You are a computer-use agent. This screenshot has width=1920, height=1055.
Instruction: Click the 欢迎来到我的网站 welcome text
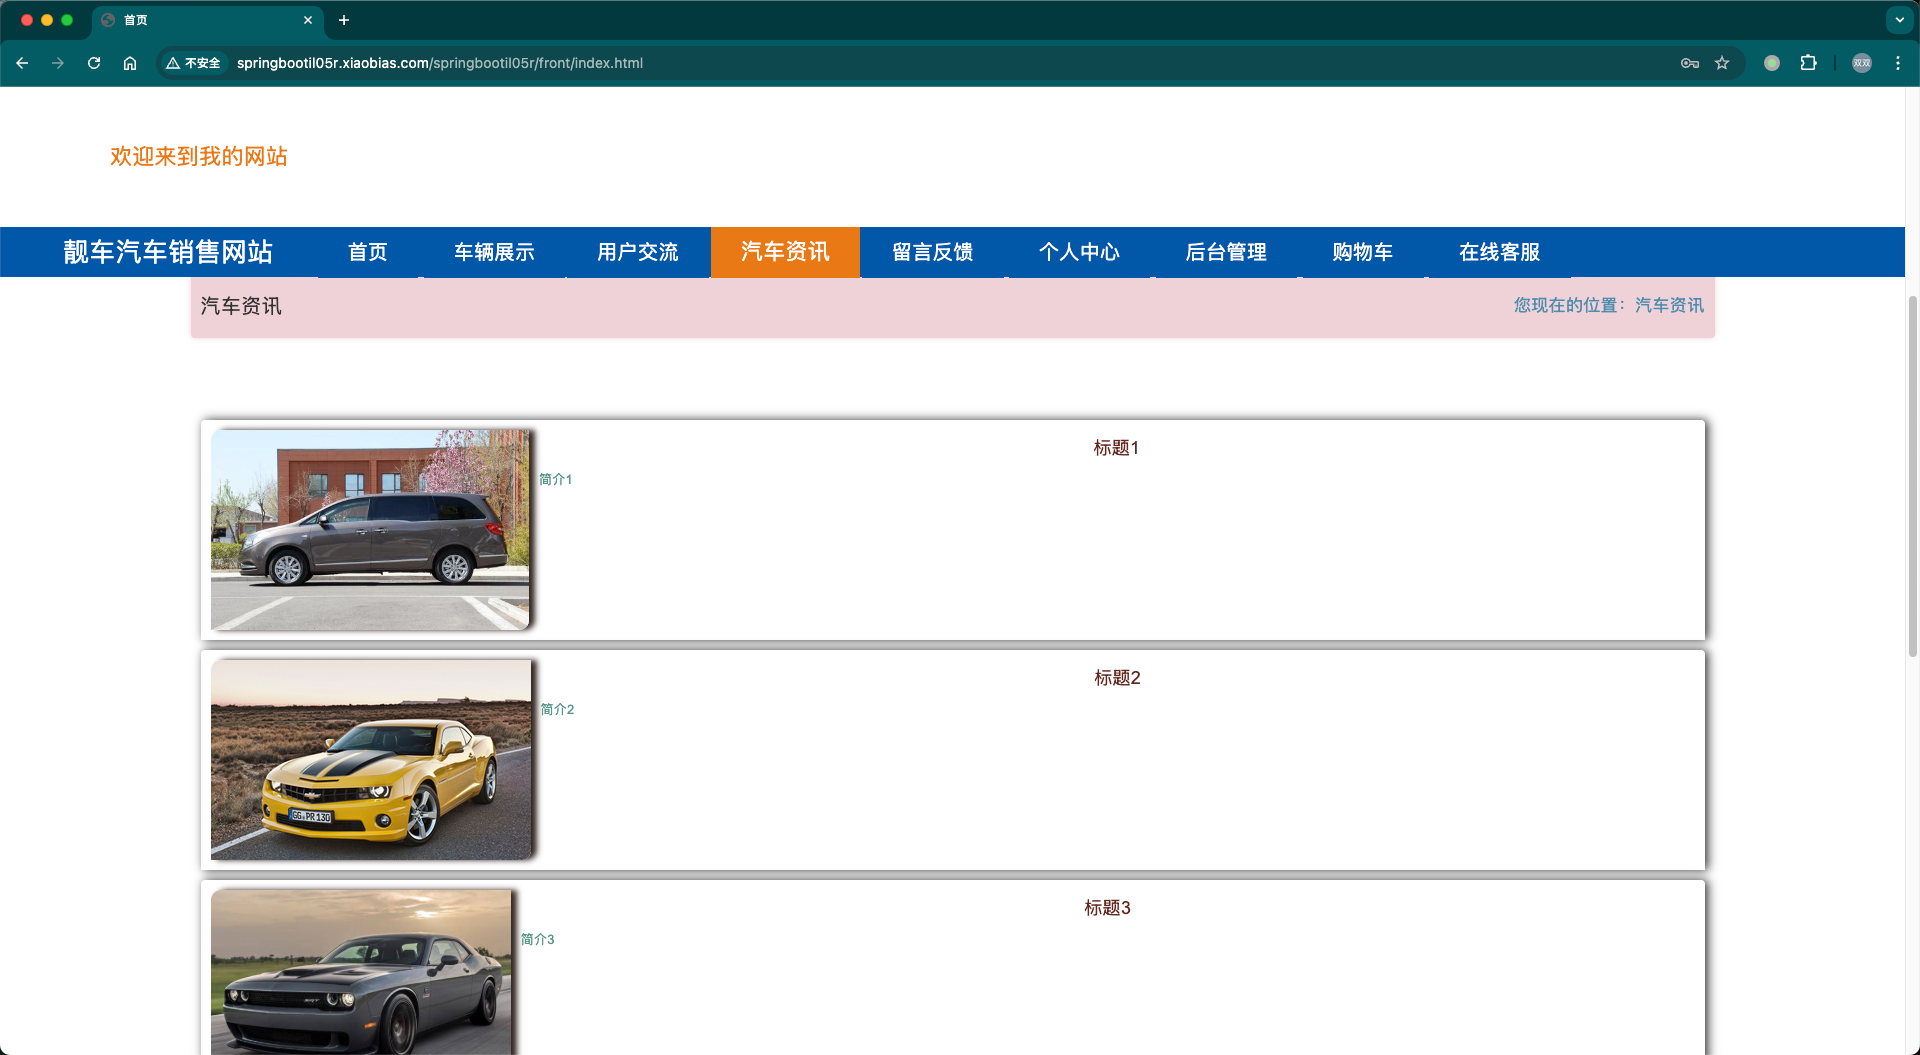(x=199, y=157)
